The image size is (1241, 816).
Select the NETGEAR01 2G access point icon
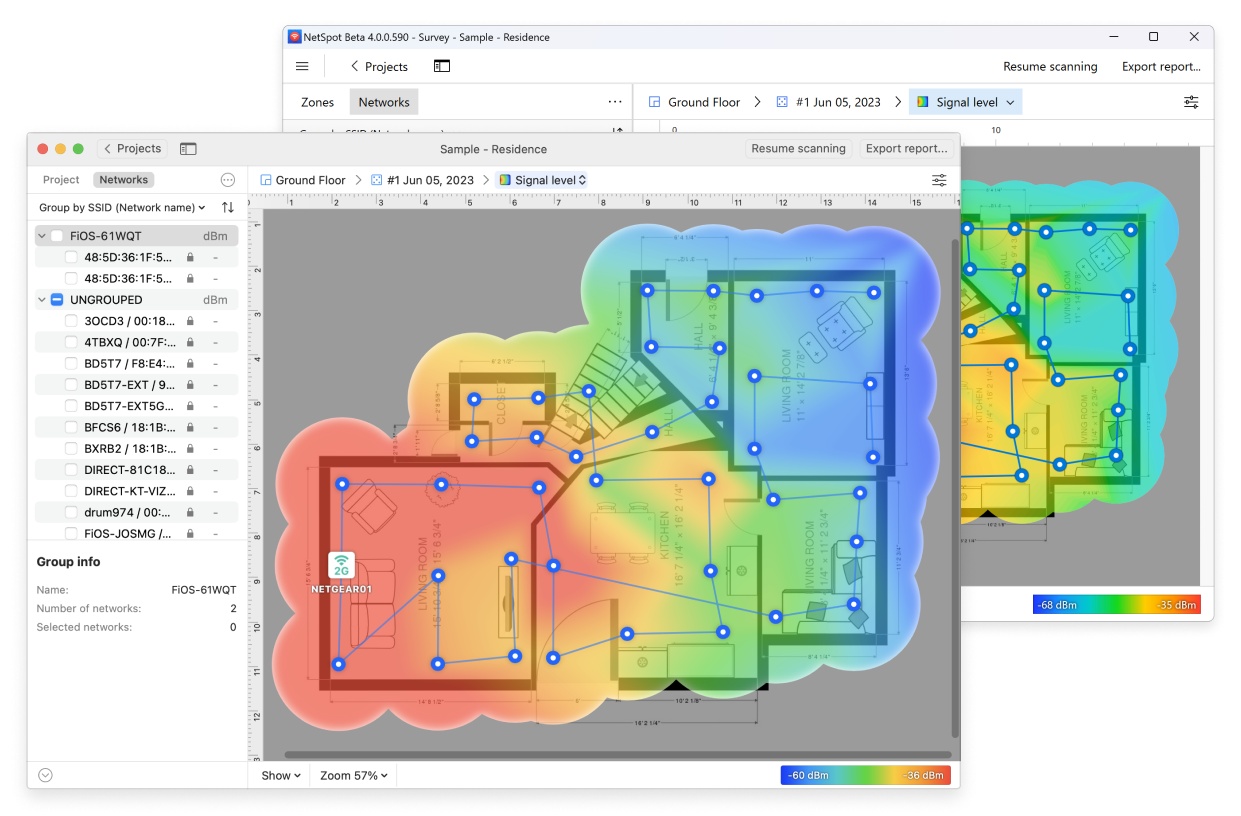(341, 564)
